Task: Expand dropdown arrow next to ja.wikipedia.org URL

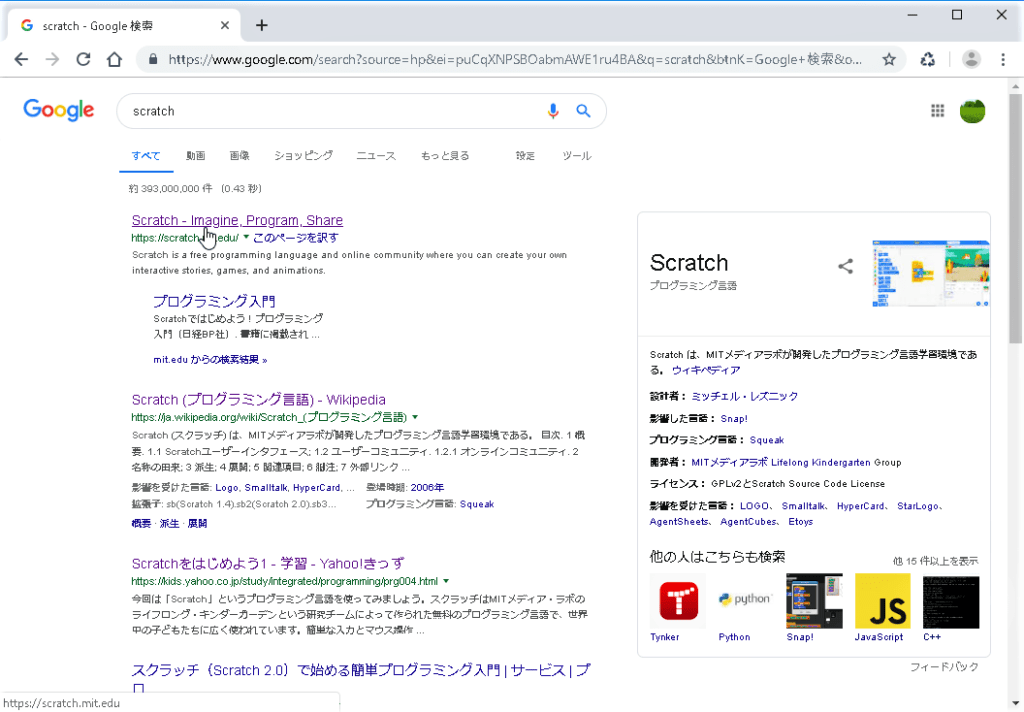Action: (x=415, y=417)
